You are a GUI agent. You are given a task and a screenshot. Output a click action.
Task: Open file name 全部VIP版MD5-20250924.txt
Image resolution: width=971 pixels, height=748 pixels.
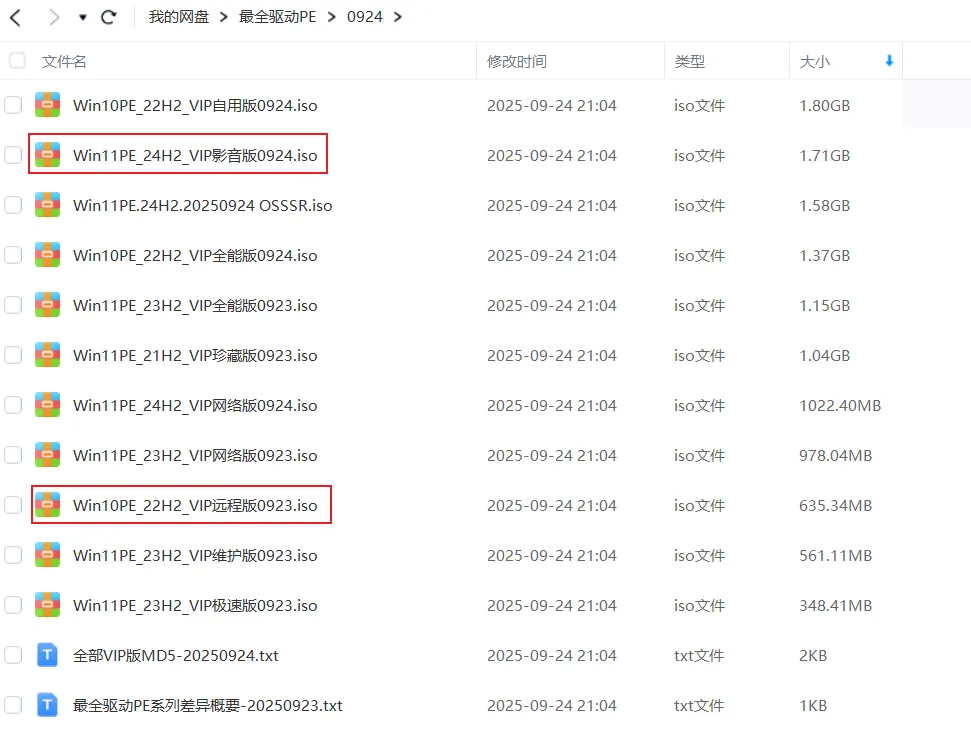click(x=176, y=655)
